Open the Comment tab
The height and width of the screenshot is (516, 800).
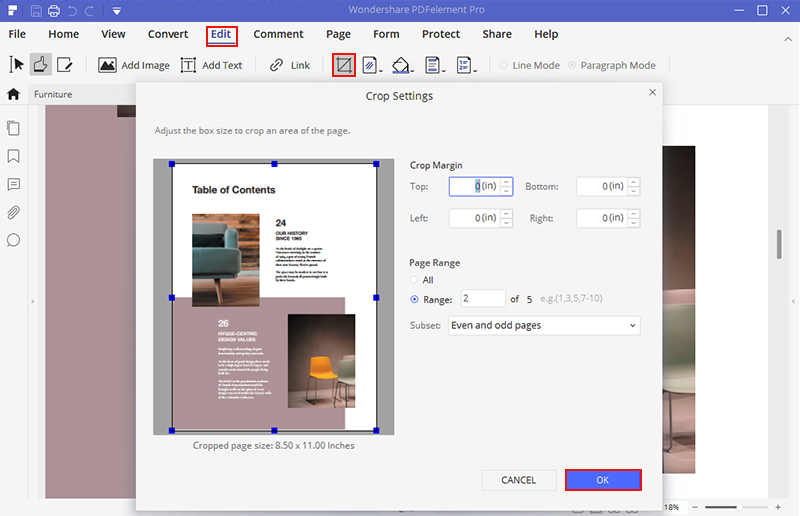click(x=279, y=34)
